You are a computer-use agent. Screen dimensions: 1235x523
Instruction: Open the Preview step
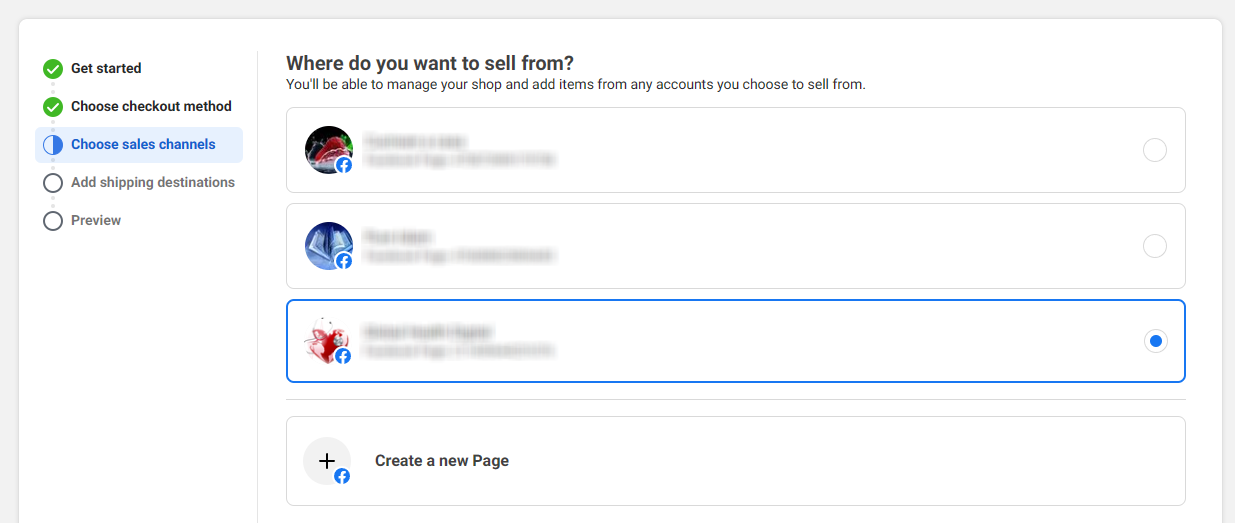pos(96,221)
